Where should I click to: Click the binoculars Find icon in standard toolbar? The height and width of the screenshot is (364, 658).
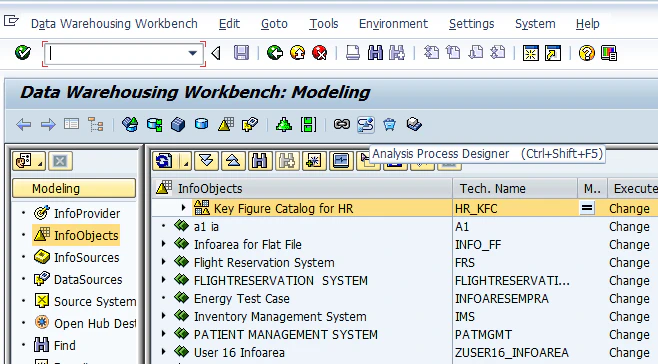(375, 53)
